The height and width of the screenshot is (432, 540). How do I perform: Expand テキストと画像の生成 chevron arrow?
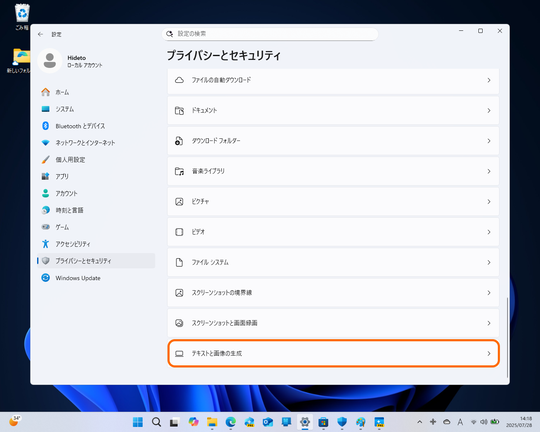point(489,353)
